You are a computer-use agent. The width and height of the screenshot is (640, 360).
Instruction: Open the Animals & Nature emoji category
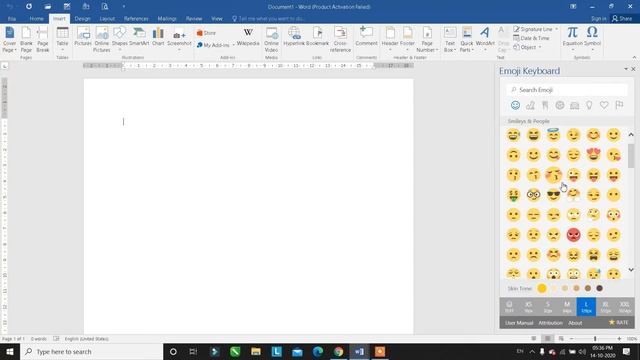(x=530, y=105)
